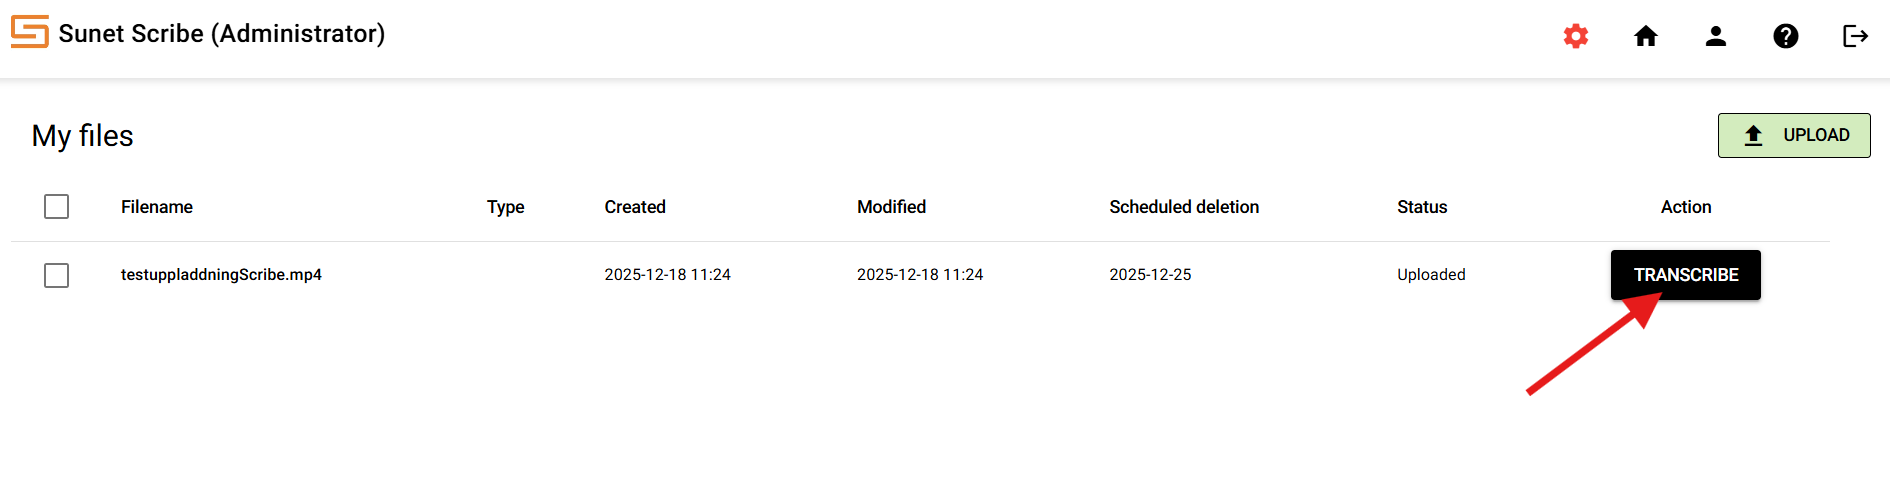Log out using the exit icon
Image resolution: width=1890 pixels, height=483 pixels.
(1856, 37)
